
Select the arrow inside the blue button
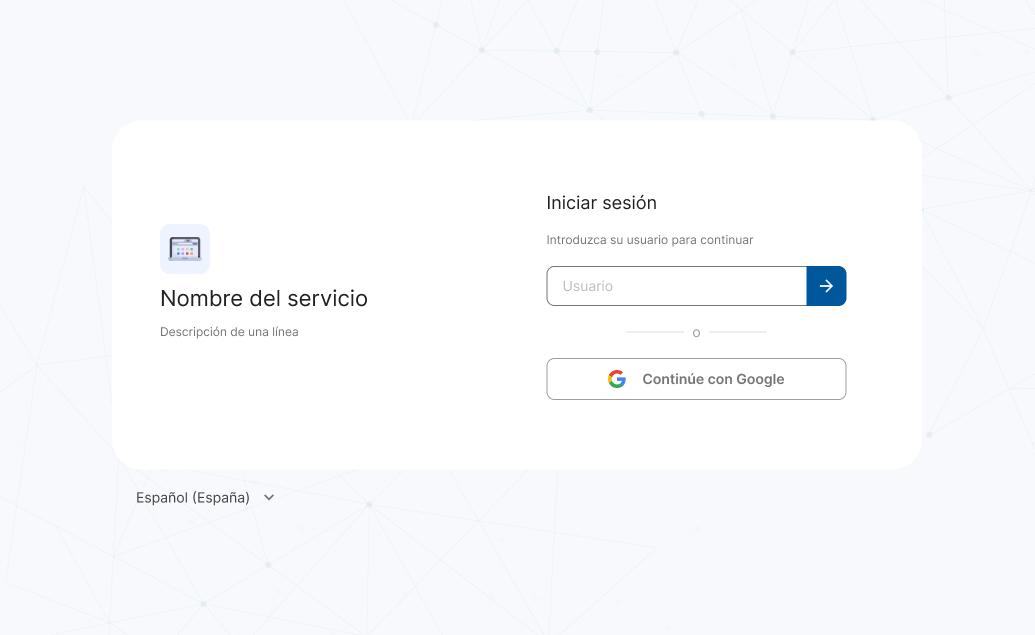click(826, 286)
